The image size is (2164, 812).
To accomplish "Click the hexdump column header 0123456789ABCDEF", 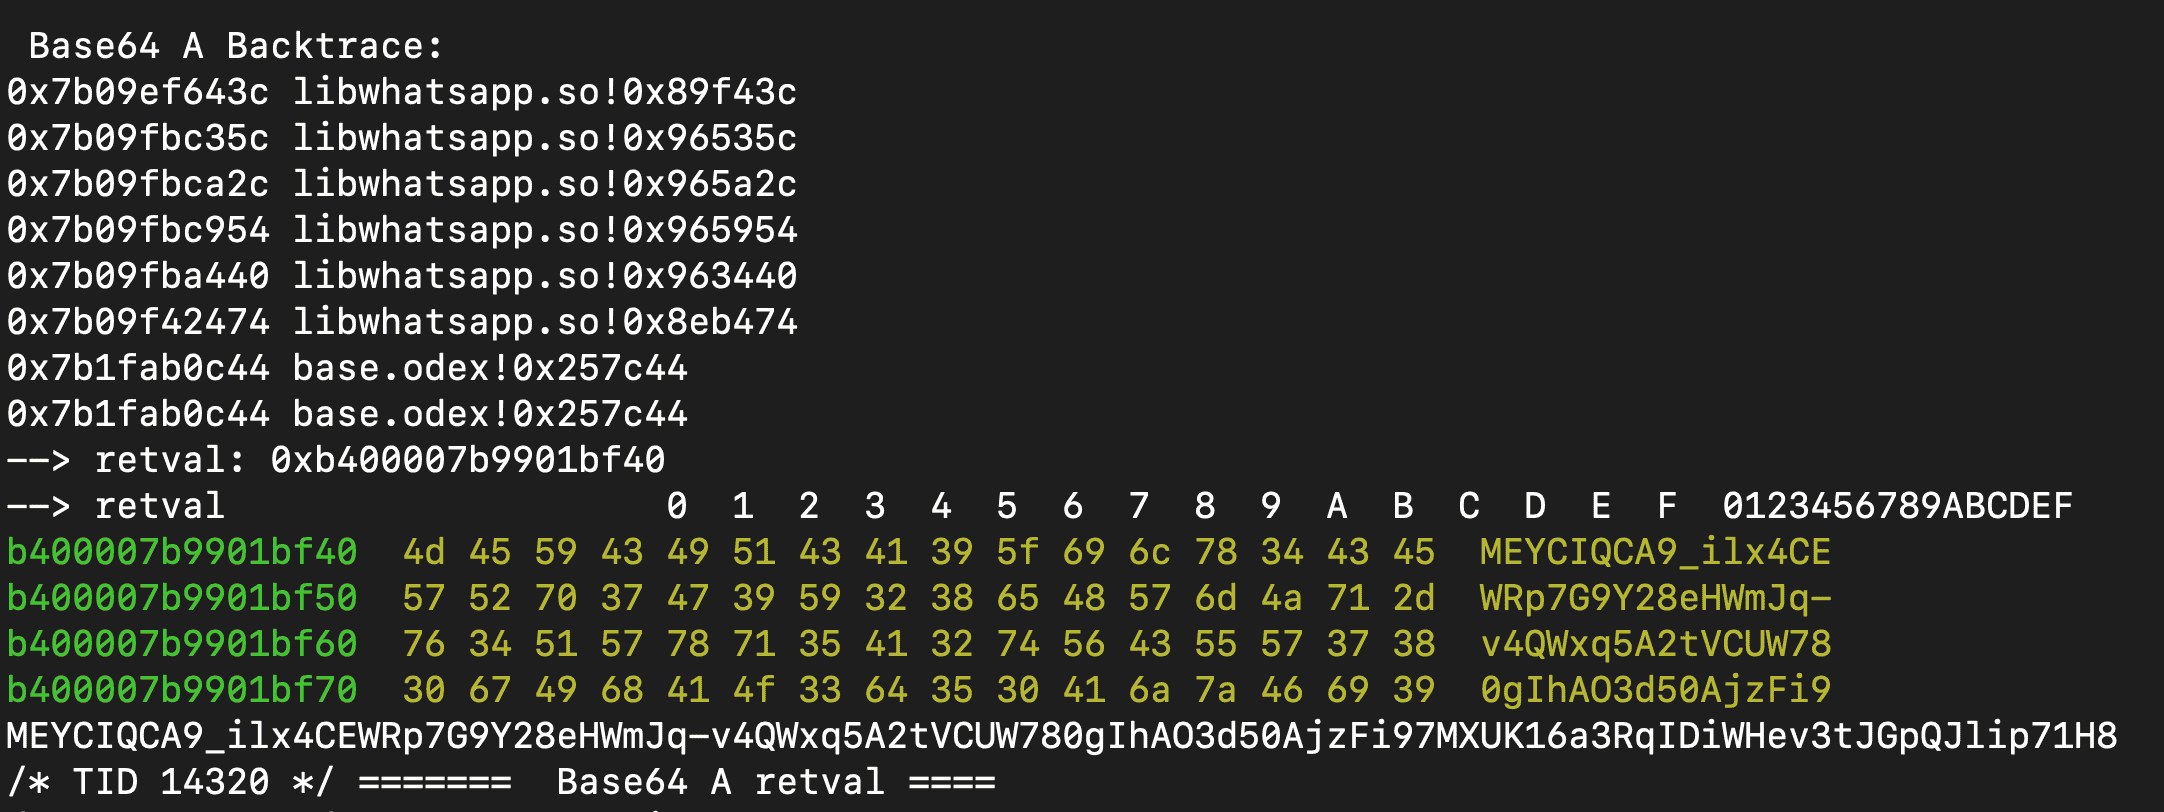I will (x=1897, y=506).
